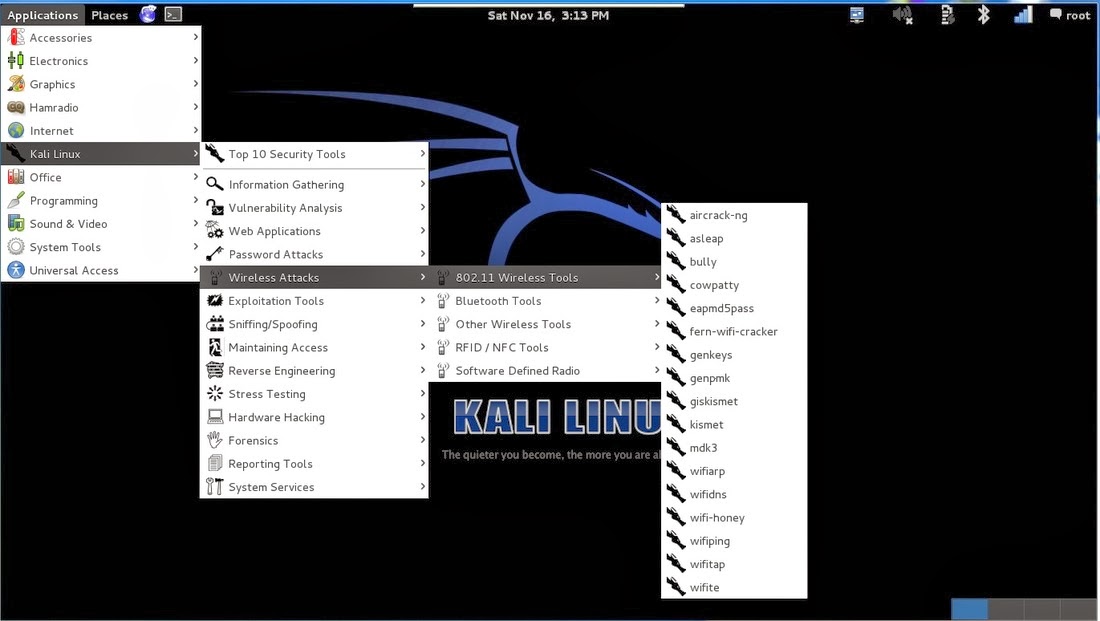Viewport: 1100px width, 621px height.
Task: Click the Universal Access icon
Action: coord(15,270)
